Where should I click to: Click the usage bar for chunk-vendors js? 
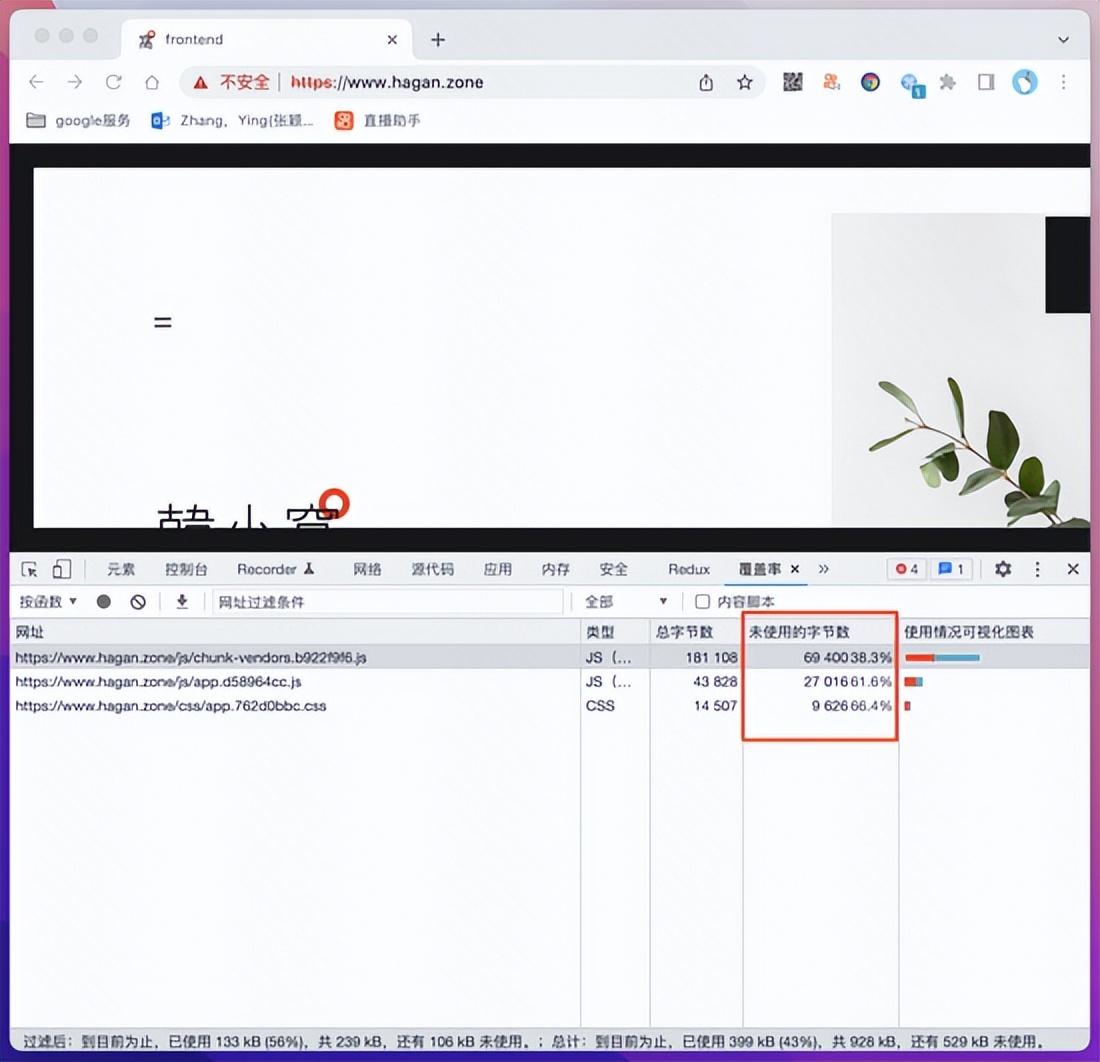click(x=942, y=657)
